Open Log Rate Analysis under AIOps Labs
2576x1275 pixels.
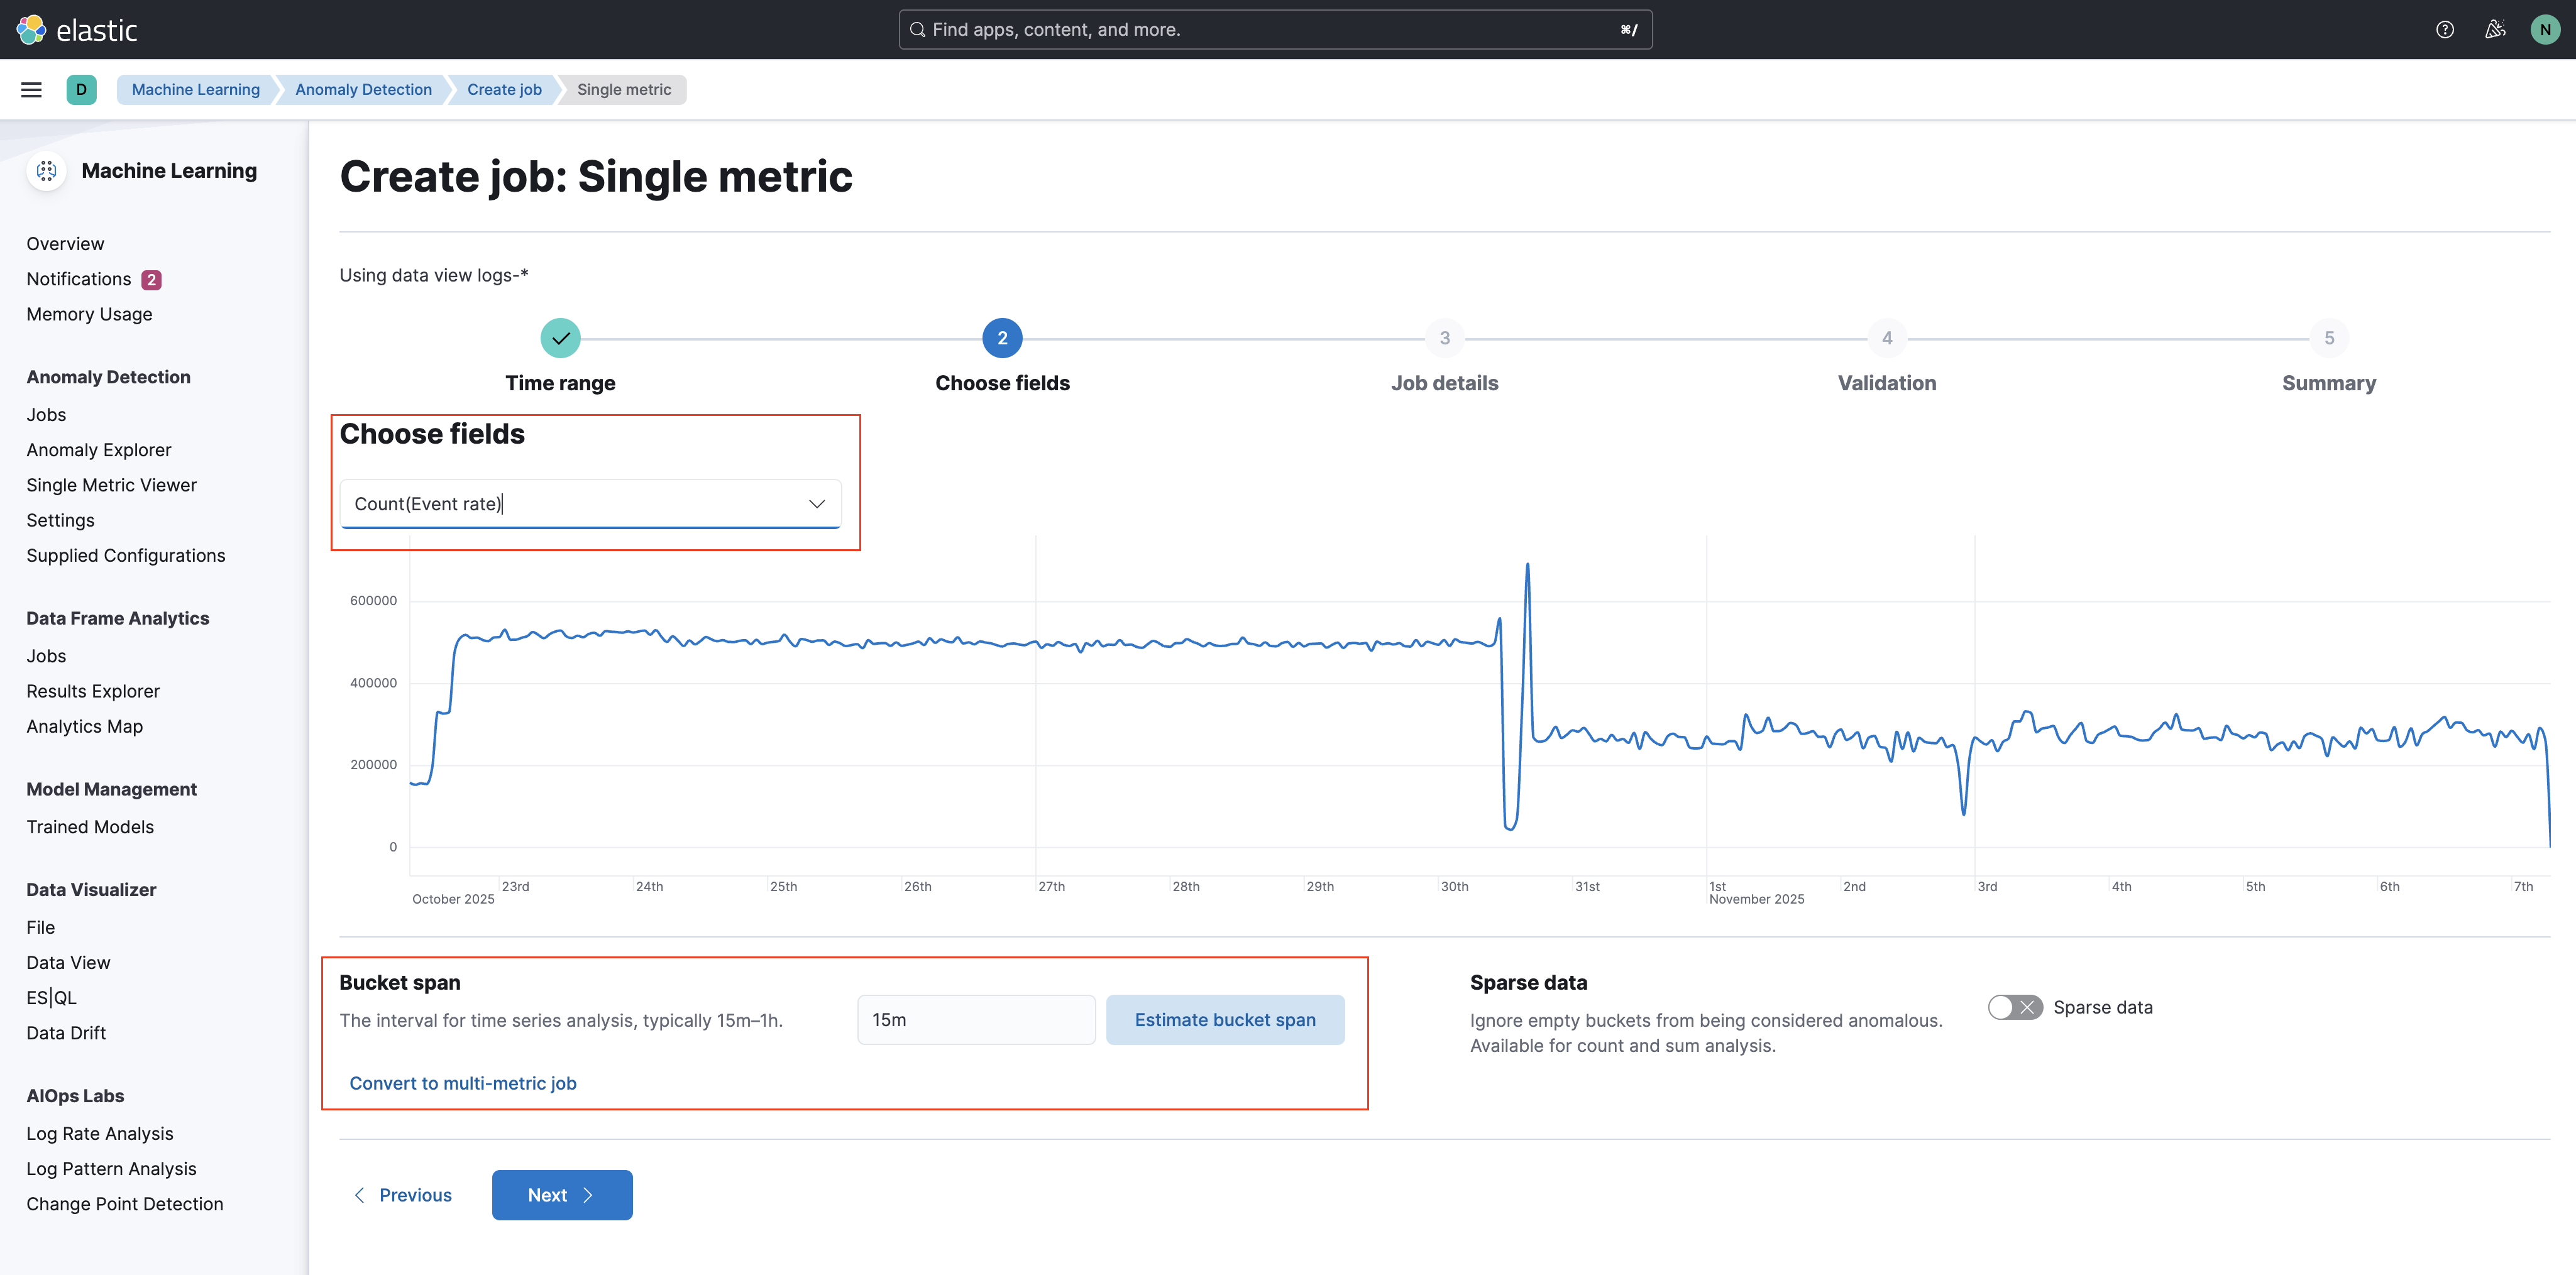100,1133
